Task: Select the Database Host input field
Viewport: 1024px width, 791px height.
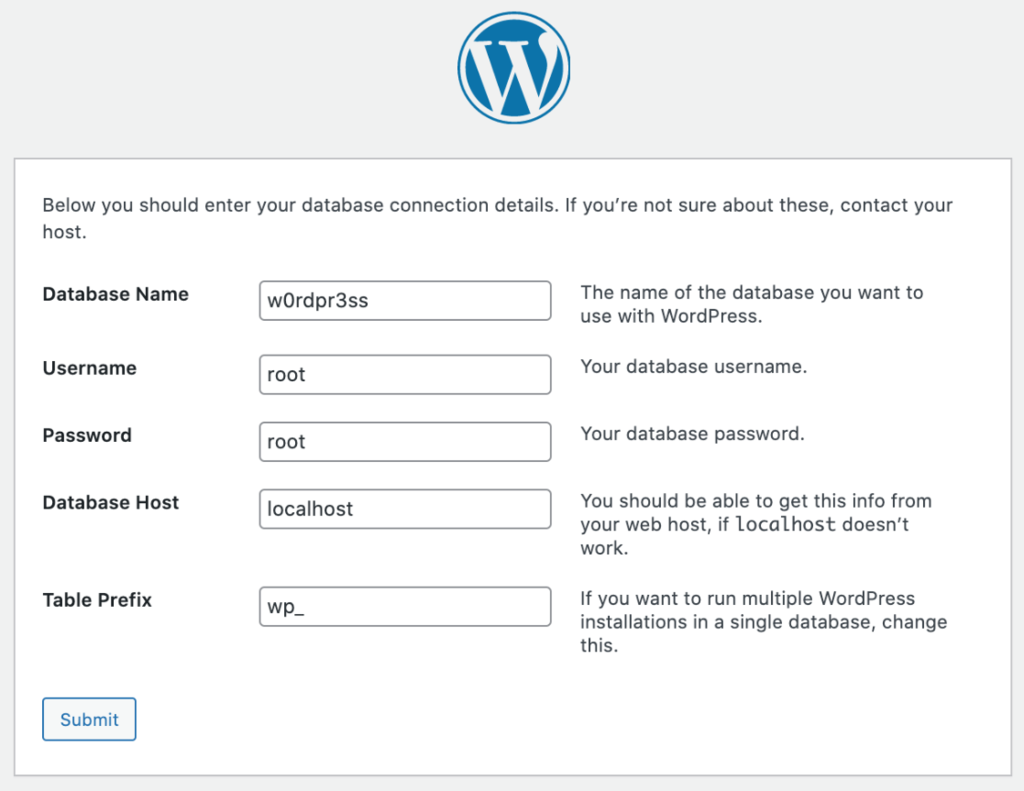Action: 405,508
